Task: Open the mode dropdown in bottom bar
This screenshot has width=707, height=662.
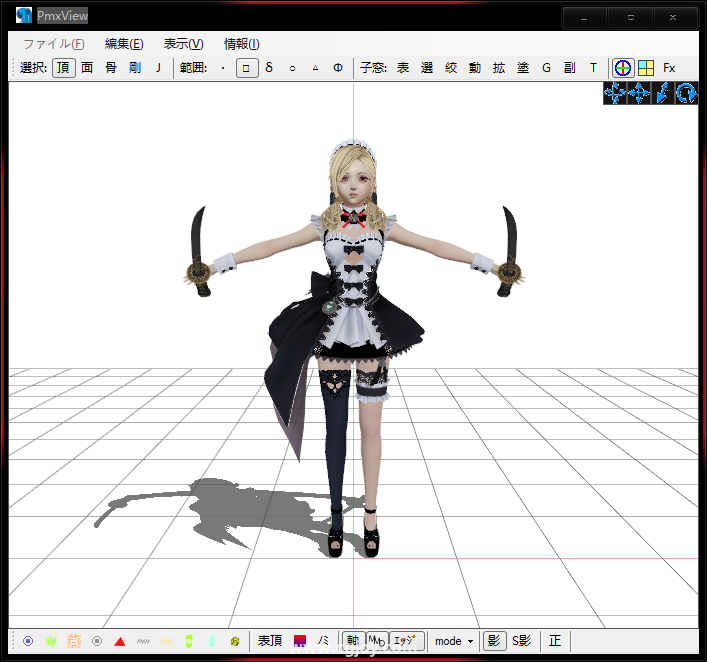Action: tap(455, 641)
